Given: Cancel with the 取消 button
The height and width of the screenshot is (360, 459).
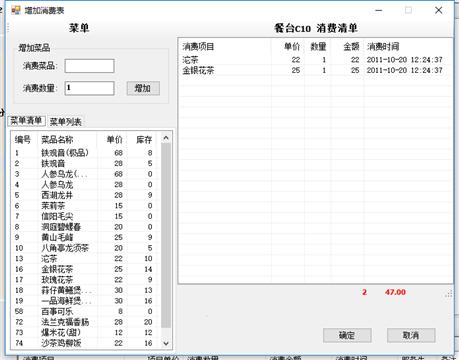Looking at the screenshot, I should [x=411, y=335].
